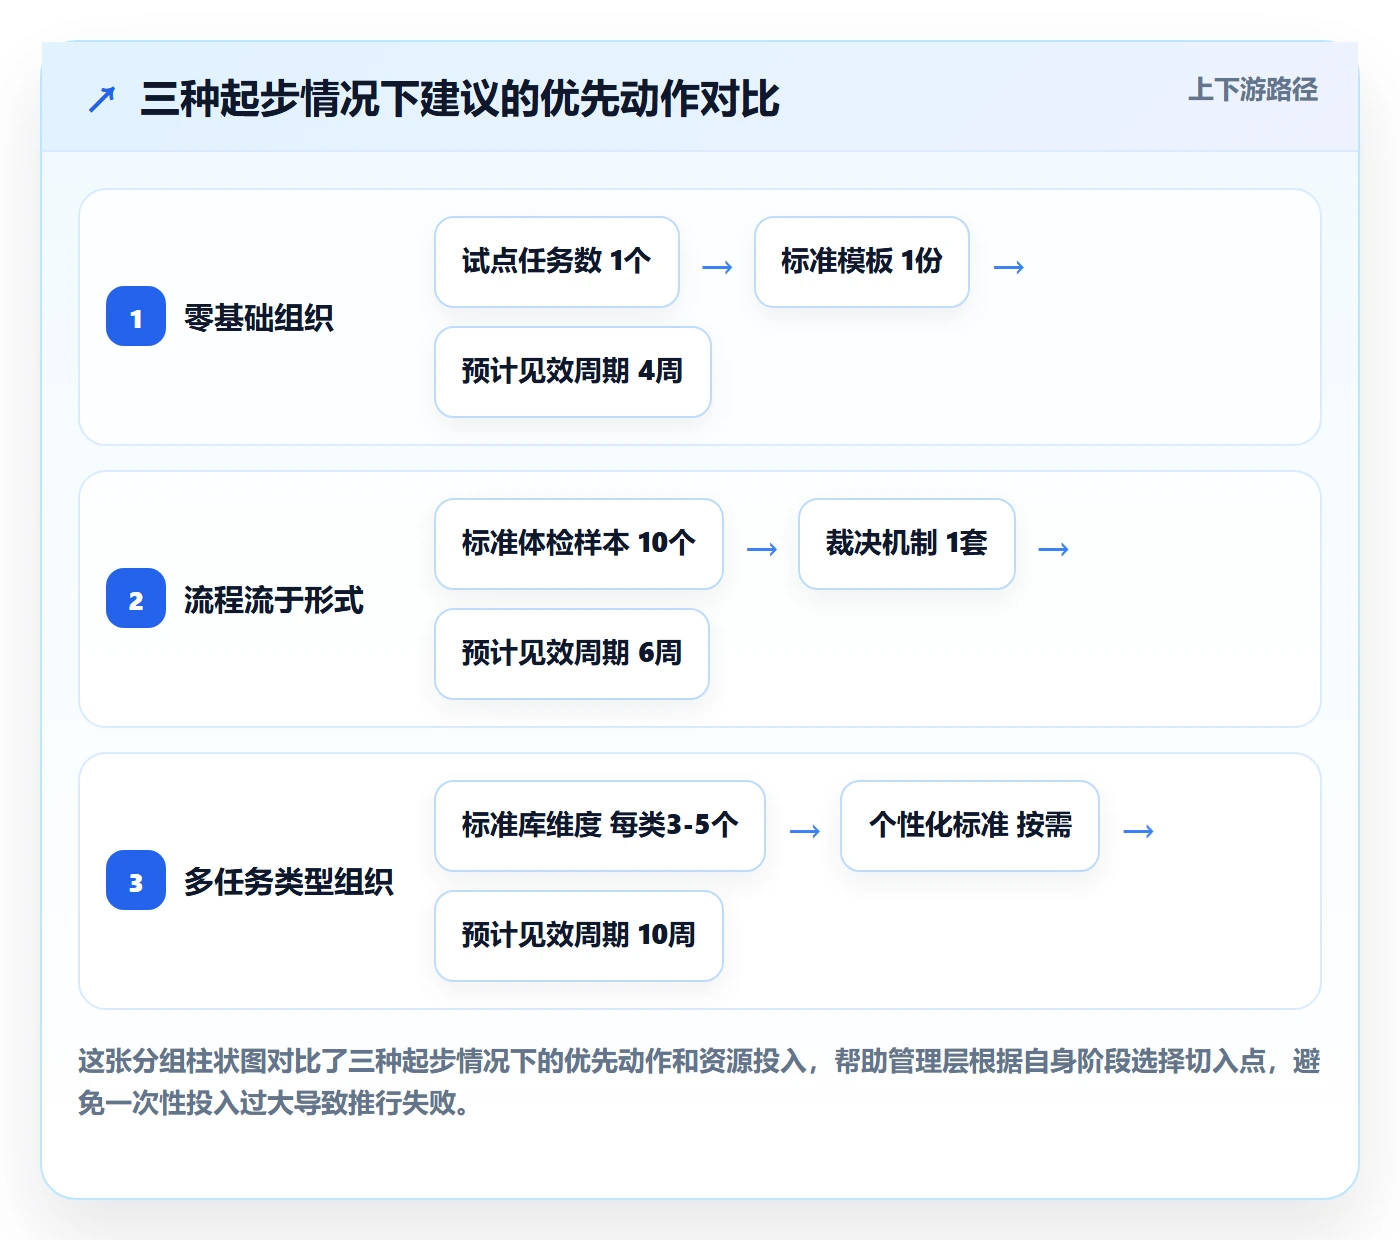Click the 试点任务数 1个 chip
The height and width of the screenshot is (1240, 1400).
(557, 262)
